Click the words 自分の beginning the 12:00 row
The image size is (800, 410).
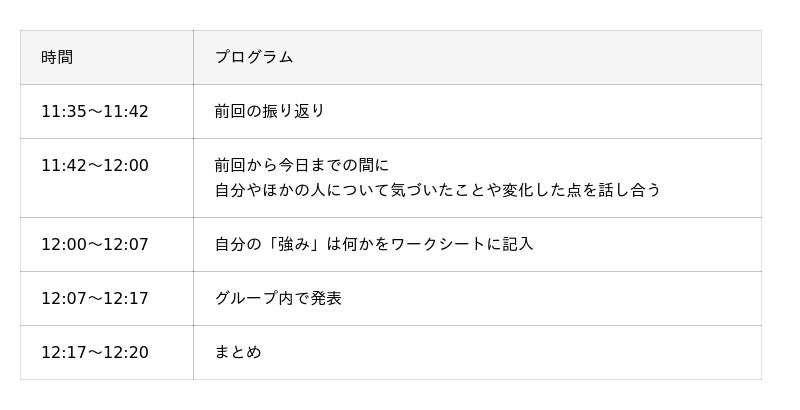point(238,244)
